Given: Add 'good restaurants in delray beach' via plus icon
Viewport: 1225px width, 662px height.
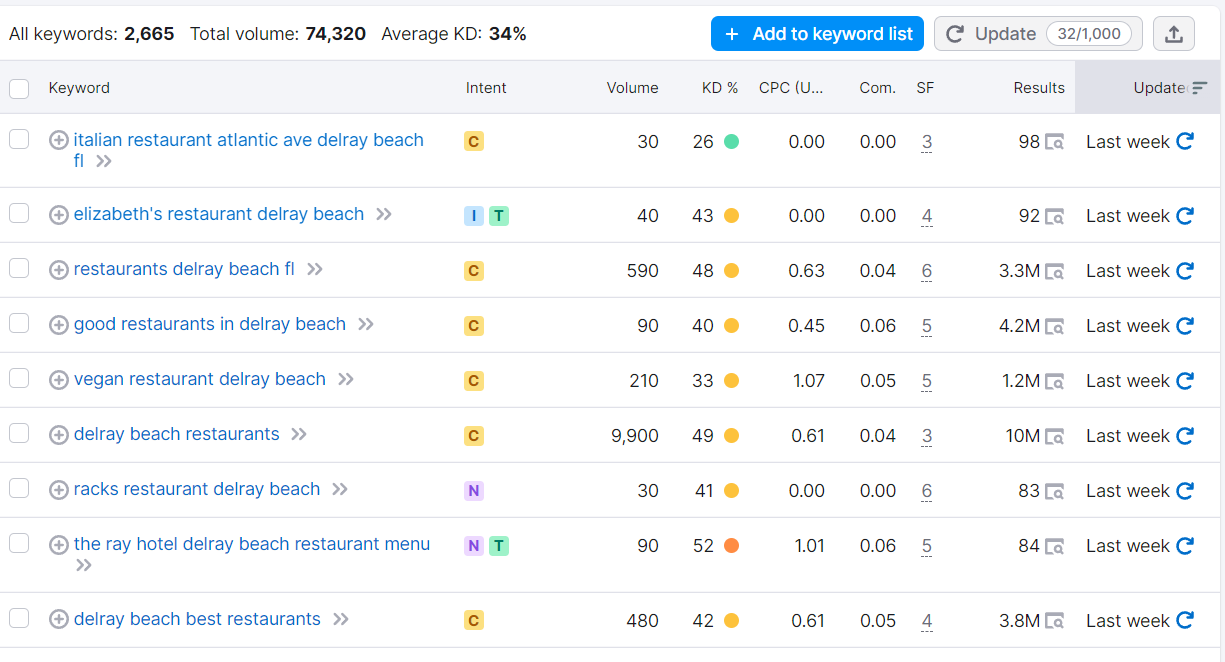Looking at the screenshot, I should click(59, 325).
